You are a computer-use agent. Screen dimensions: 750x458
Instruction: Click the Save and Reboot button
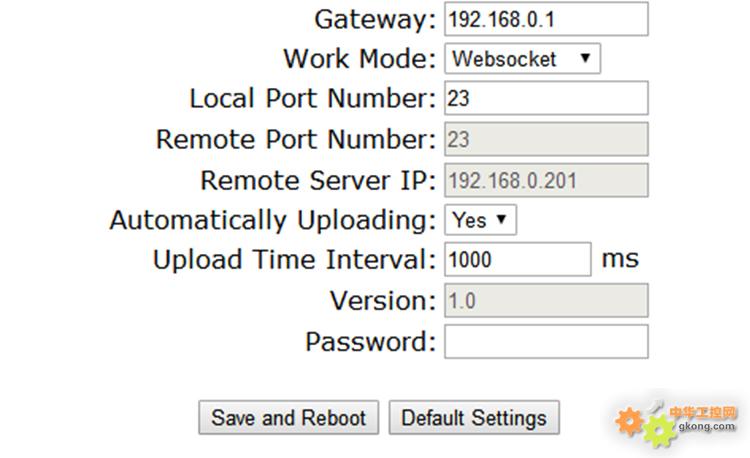point(289,417)
